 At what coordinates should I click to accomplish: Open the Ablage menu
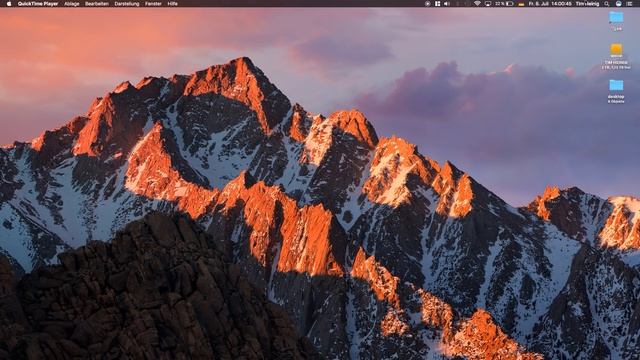(72, 4)
